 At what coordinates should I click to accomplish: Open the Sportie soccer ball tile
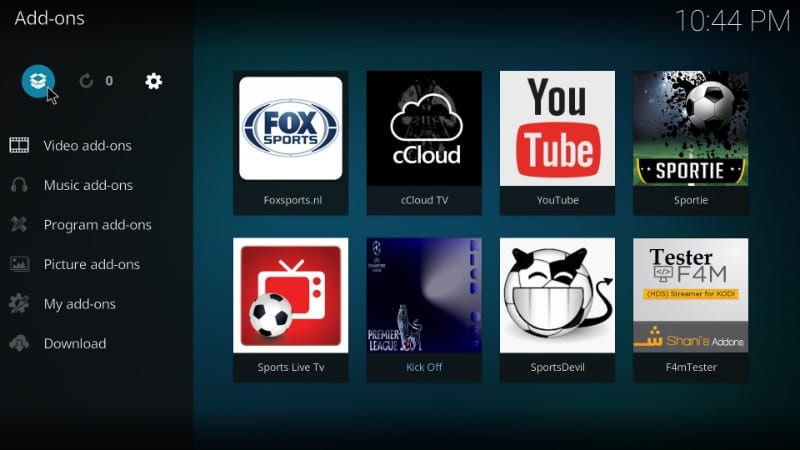tap(691, 128)
